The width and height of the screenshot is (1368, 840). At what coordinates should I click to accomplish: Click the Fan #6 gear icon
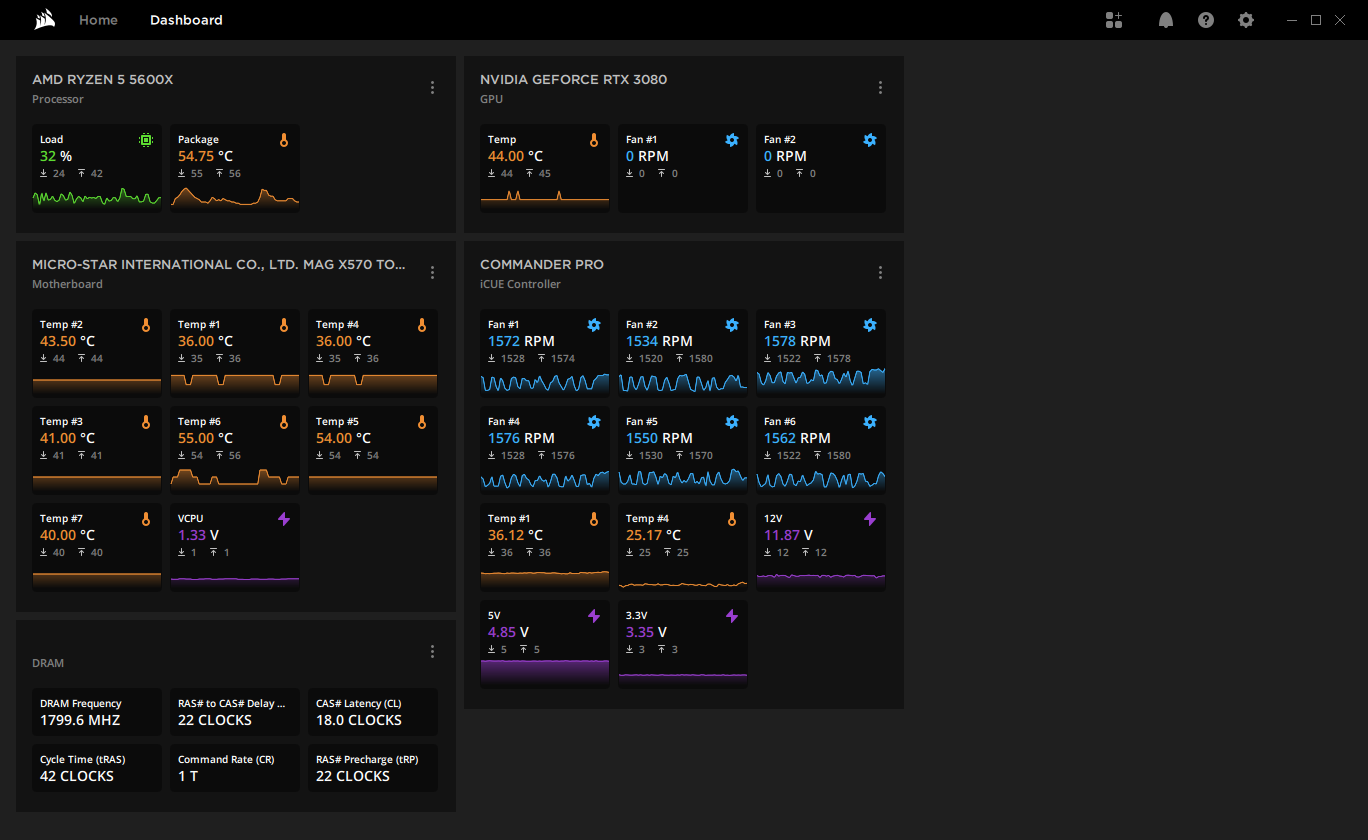tap(870, 422)
